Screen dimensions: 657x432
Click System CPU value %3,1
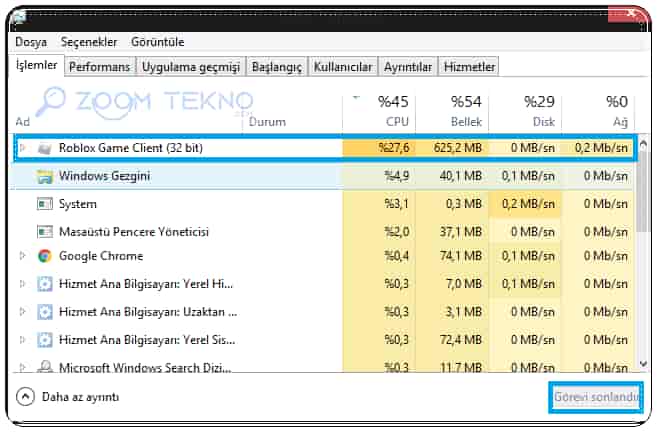pyautogui.click(x=396, y=204)
